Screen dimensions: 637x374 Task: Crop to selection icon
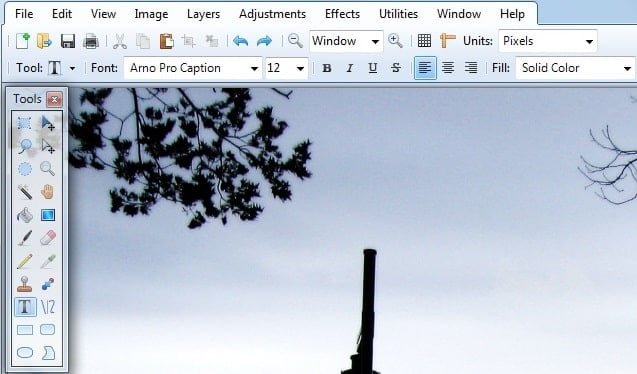click(x=188, y=41)
